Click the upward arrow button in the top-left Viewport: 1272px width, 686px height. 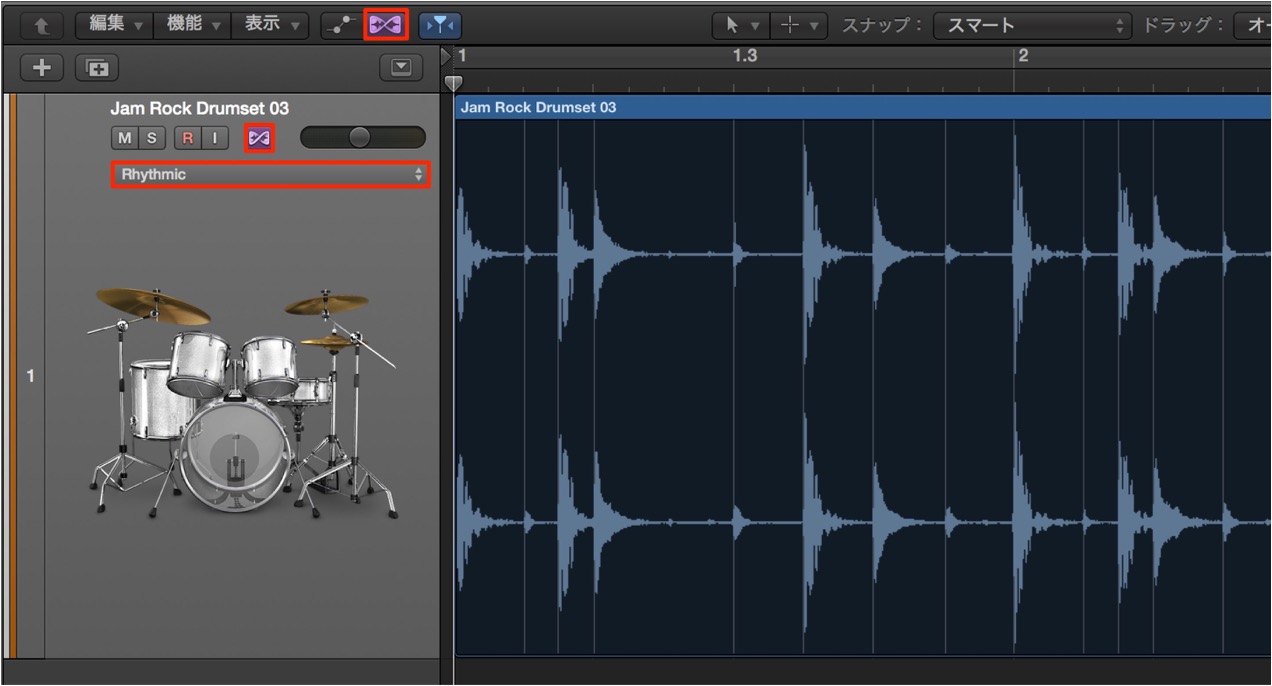tap(41, 24)
